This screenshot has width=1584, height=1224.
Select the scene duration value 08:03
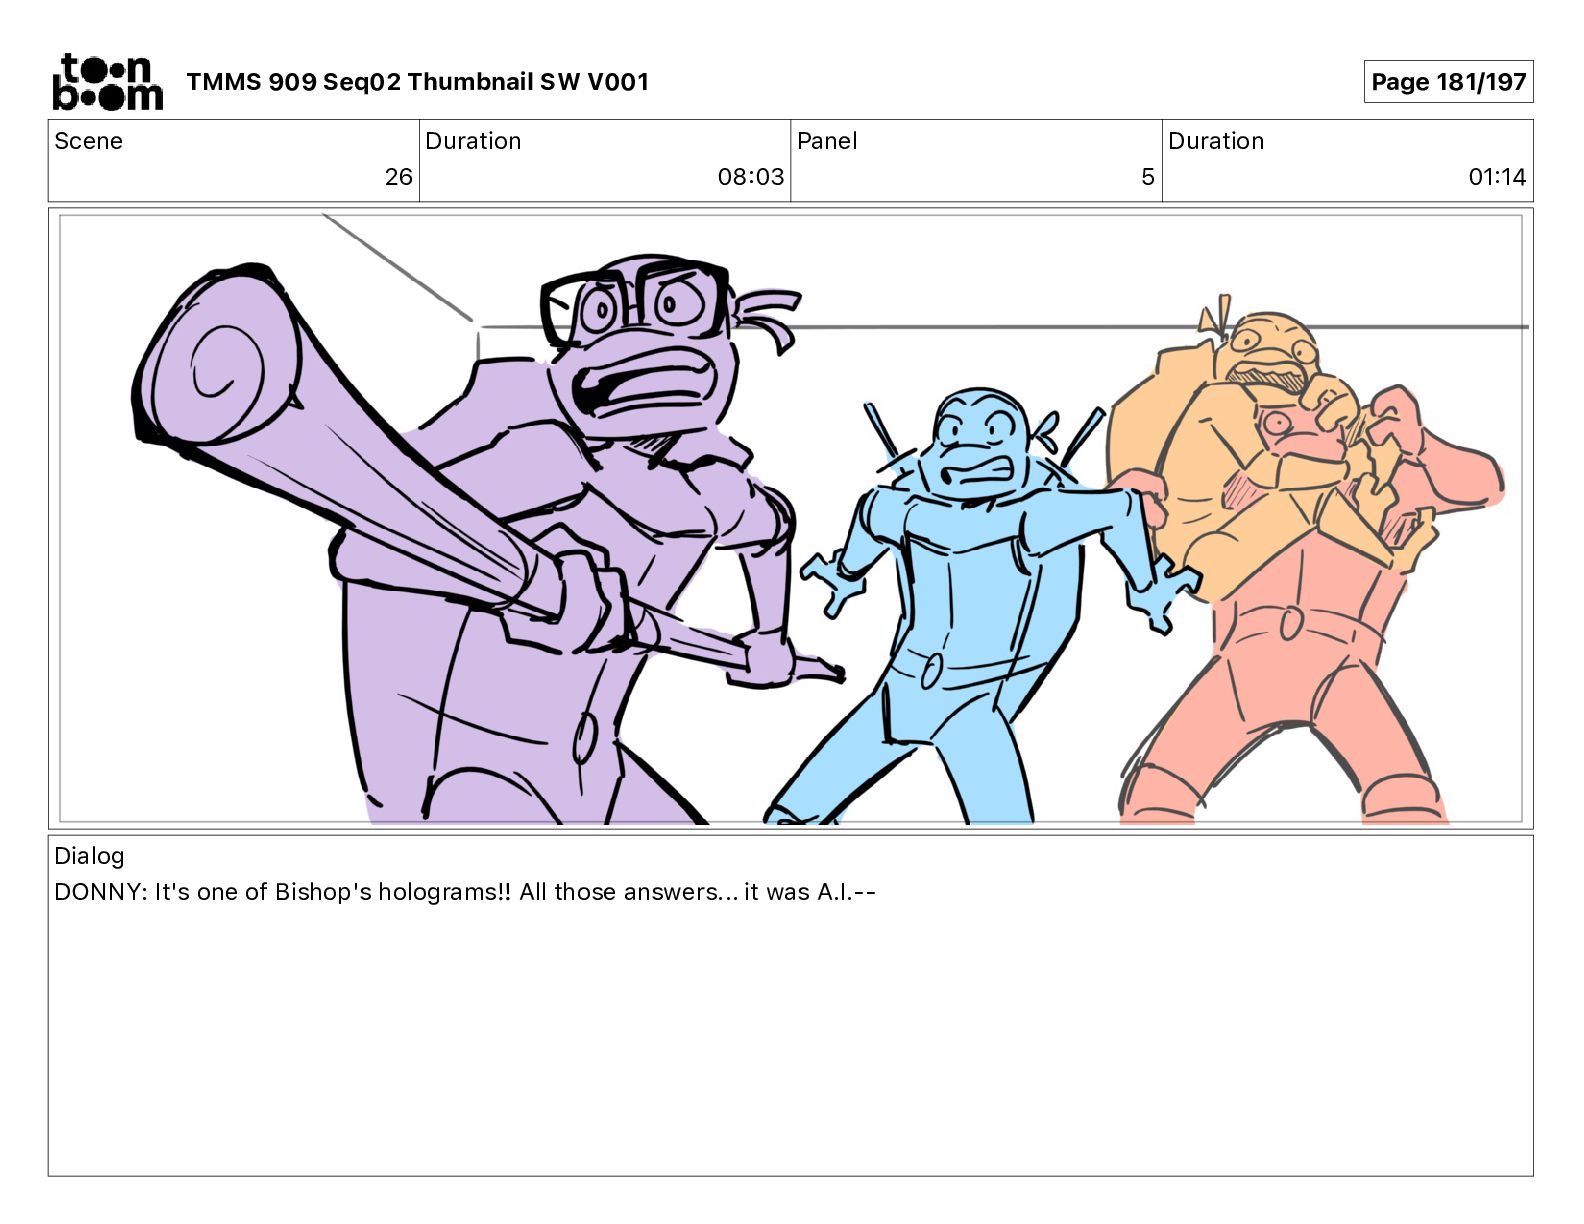[x=750, y=177]
